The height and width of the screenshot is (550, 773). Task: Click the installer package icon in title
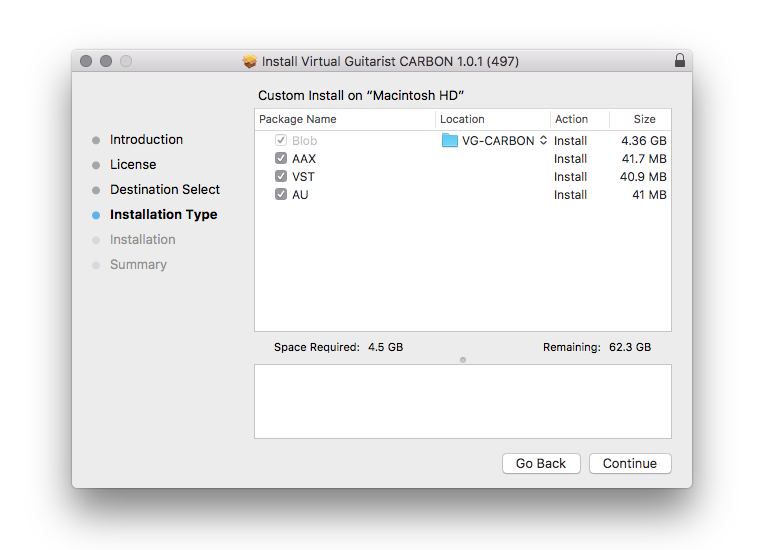tap(250, 61)
